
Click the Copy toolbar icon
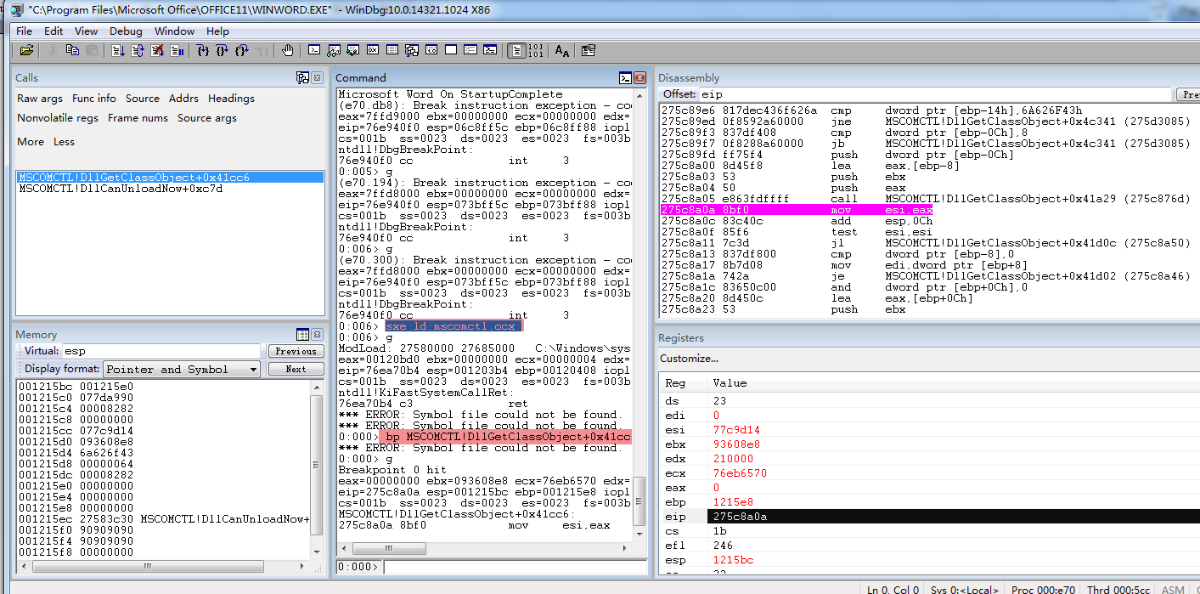coord(73,50)
